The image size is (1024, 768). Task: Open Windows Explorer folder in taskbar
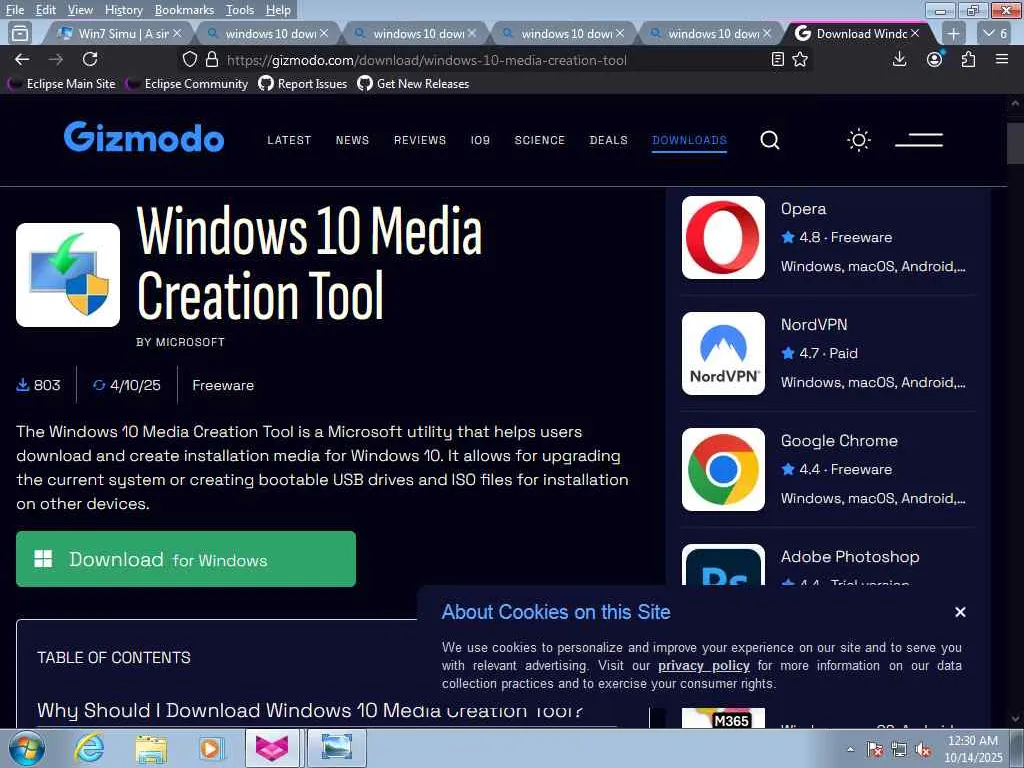coord(151,748)
